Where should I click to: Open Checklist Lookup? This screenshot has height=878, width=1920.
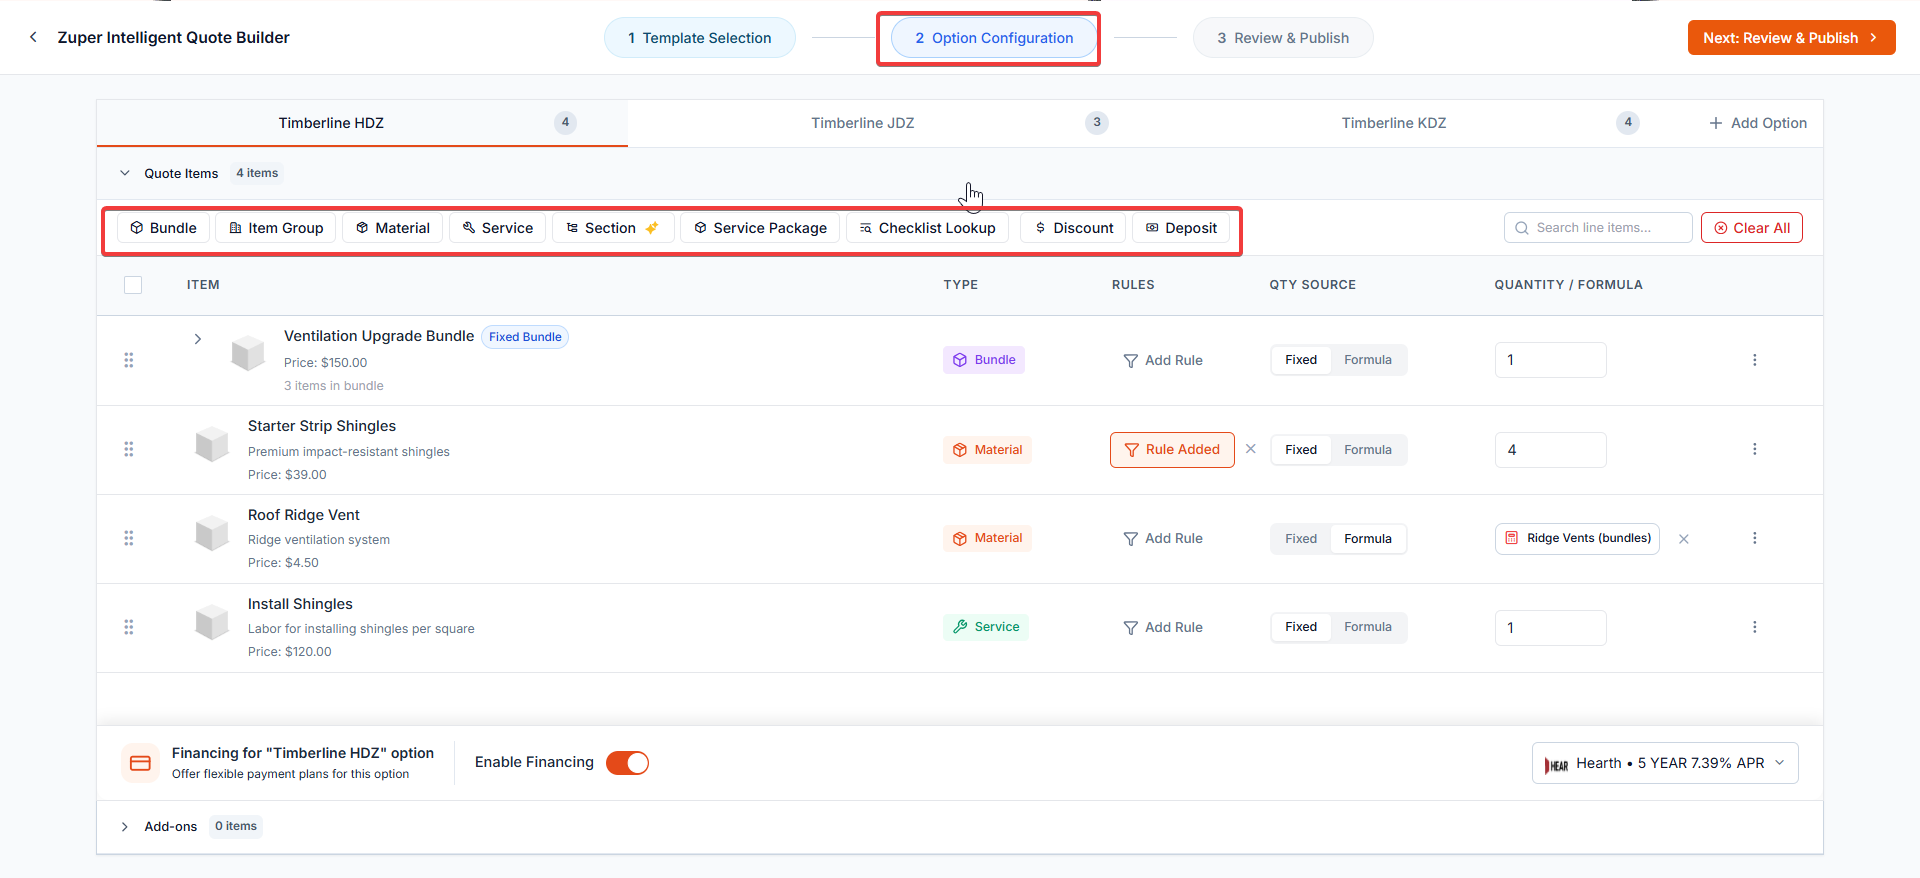(x=927, y=228)
